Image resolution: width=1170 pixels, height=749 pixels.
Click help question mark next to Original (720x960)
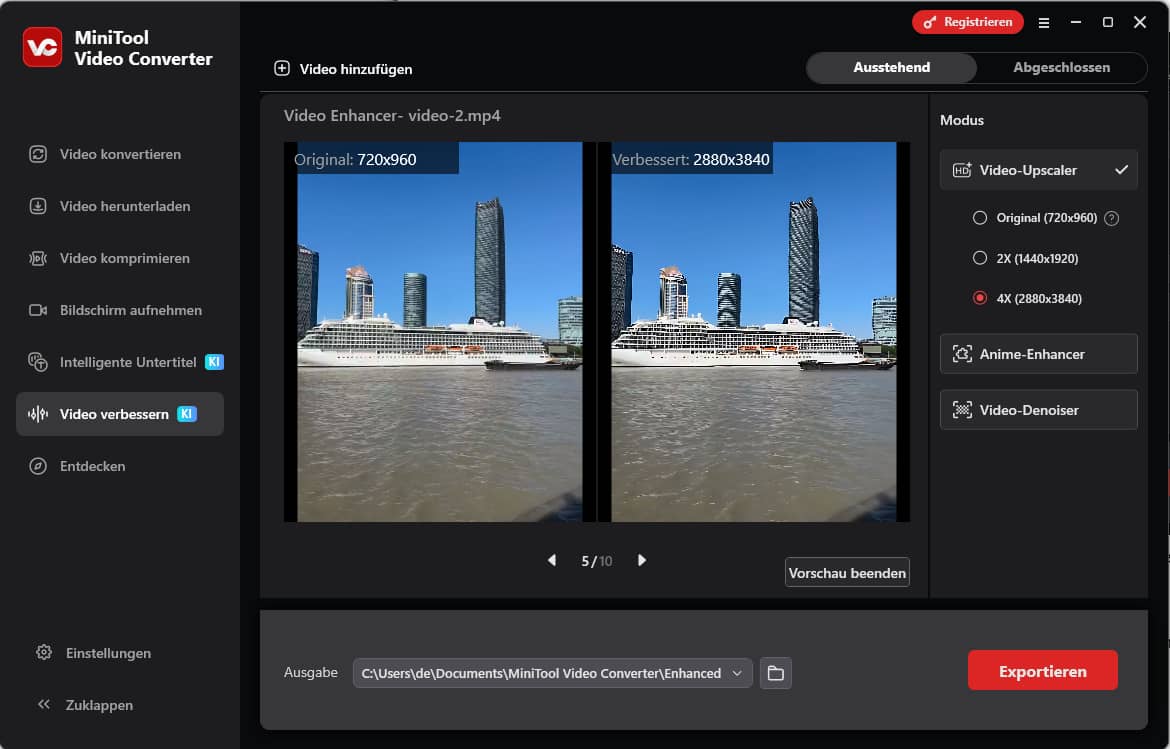pyautogui.click(x=1112, y=219)
